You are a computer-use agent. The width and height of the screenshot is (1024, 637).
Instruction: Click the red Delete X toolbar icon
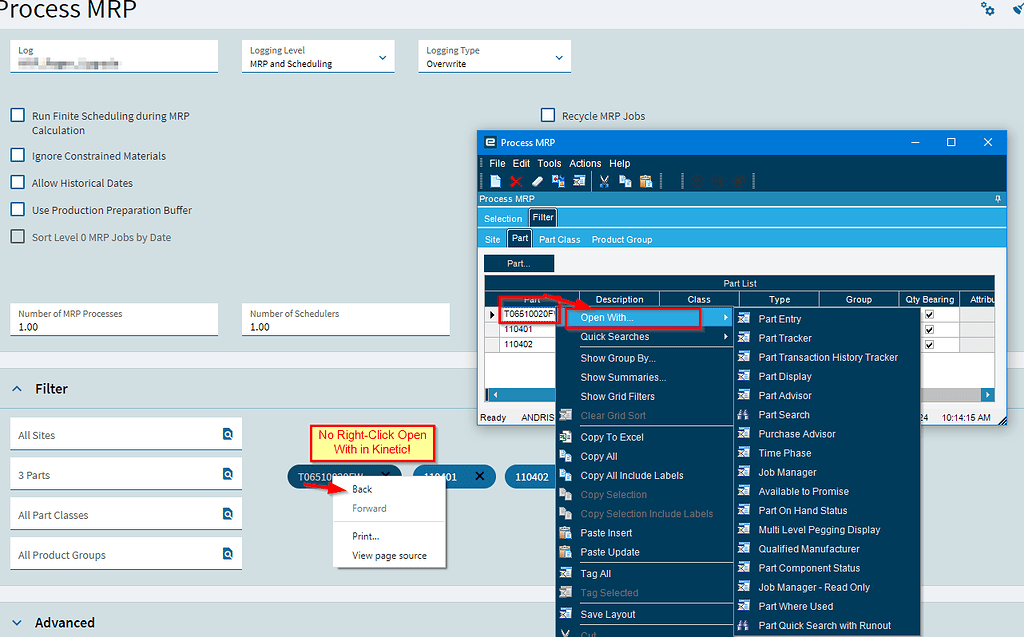(x=515, y=181)
